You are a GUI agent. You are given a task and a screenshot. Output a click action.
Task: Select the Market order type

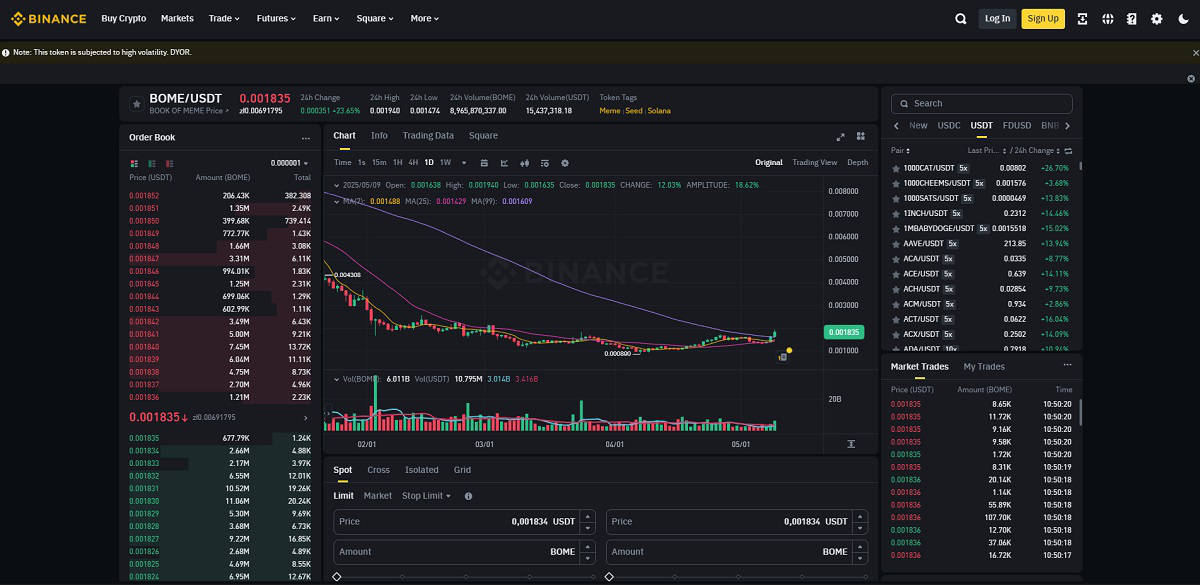click(x=378, y=496)
